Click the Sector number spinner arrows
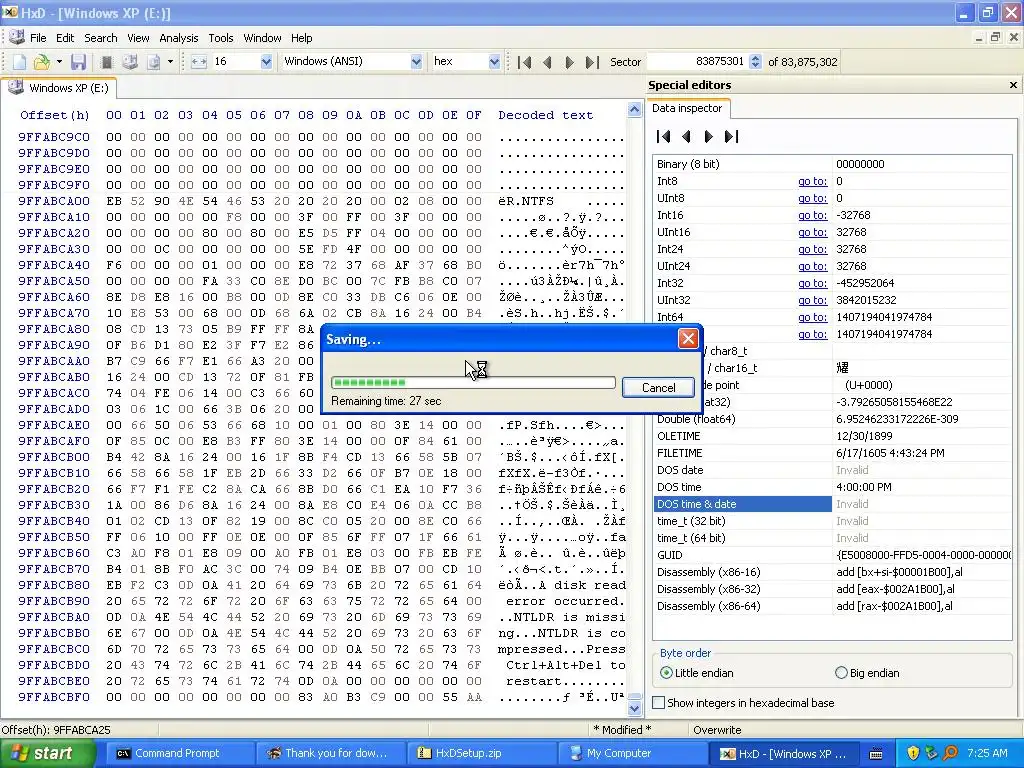 click(x=756, y=61)
